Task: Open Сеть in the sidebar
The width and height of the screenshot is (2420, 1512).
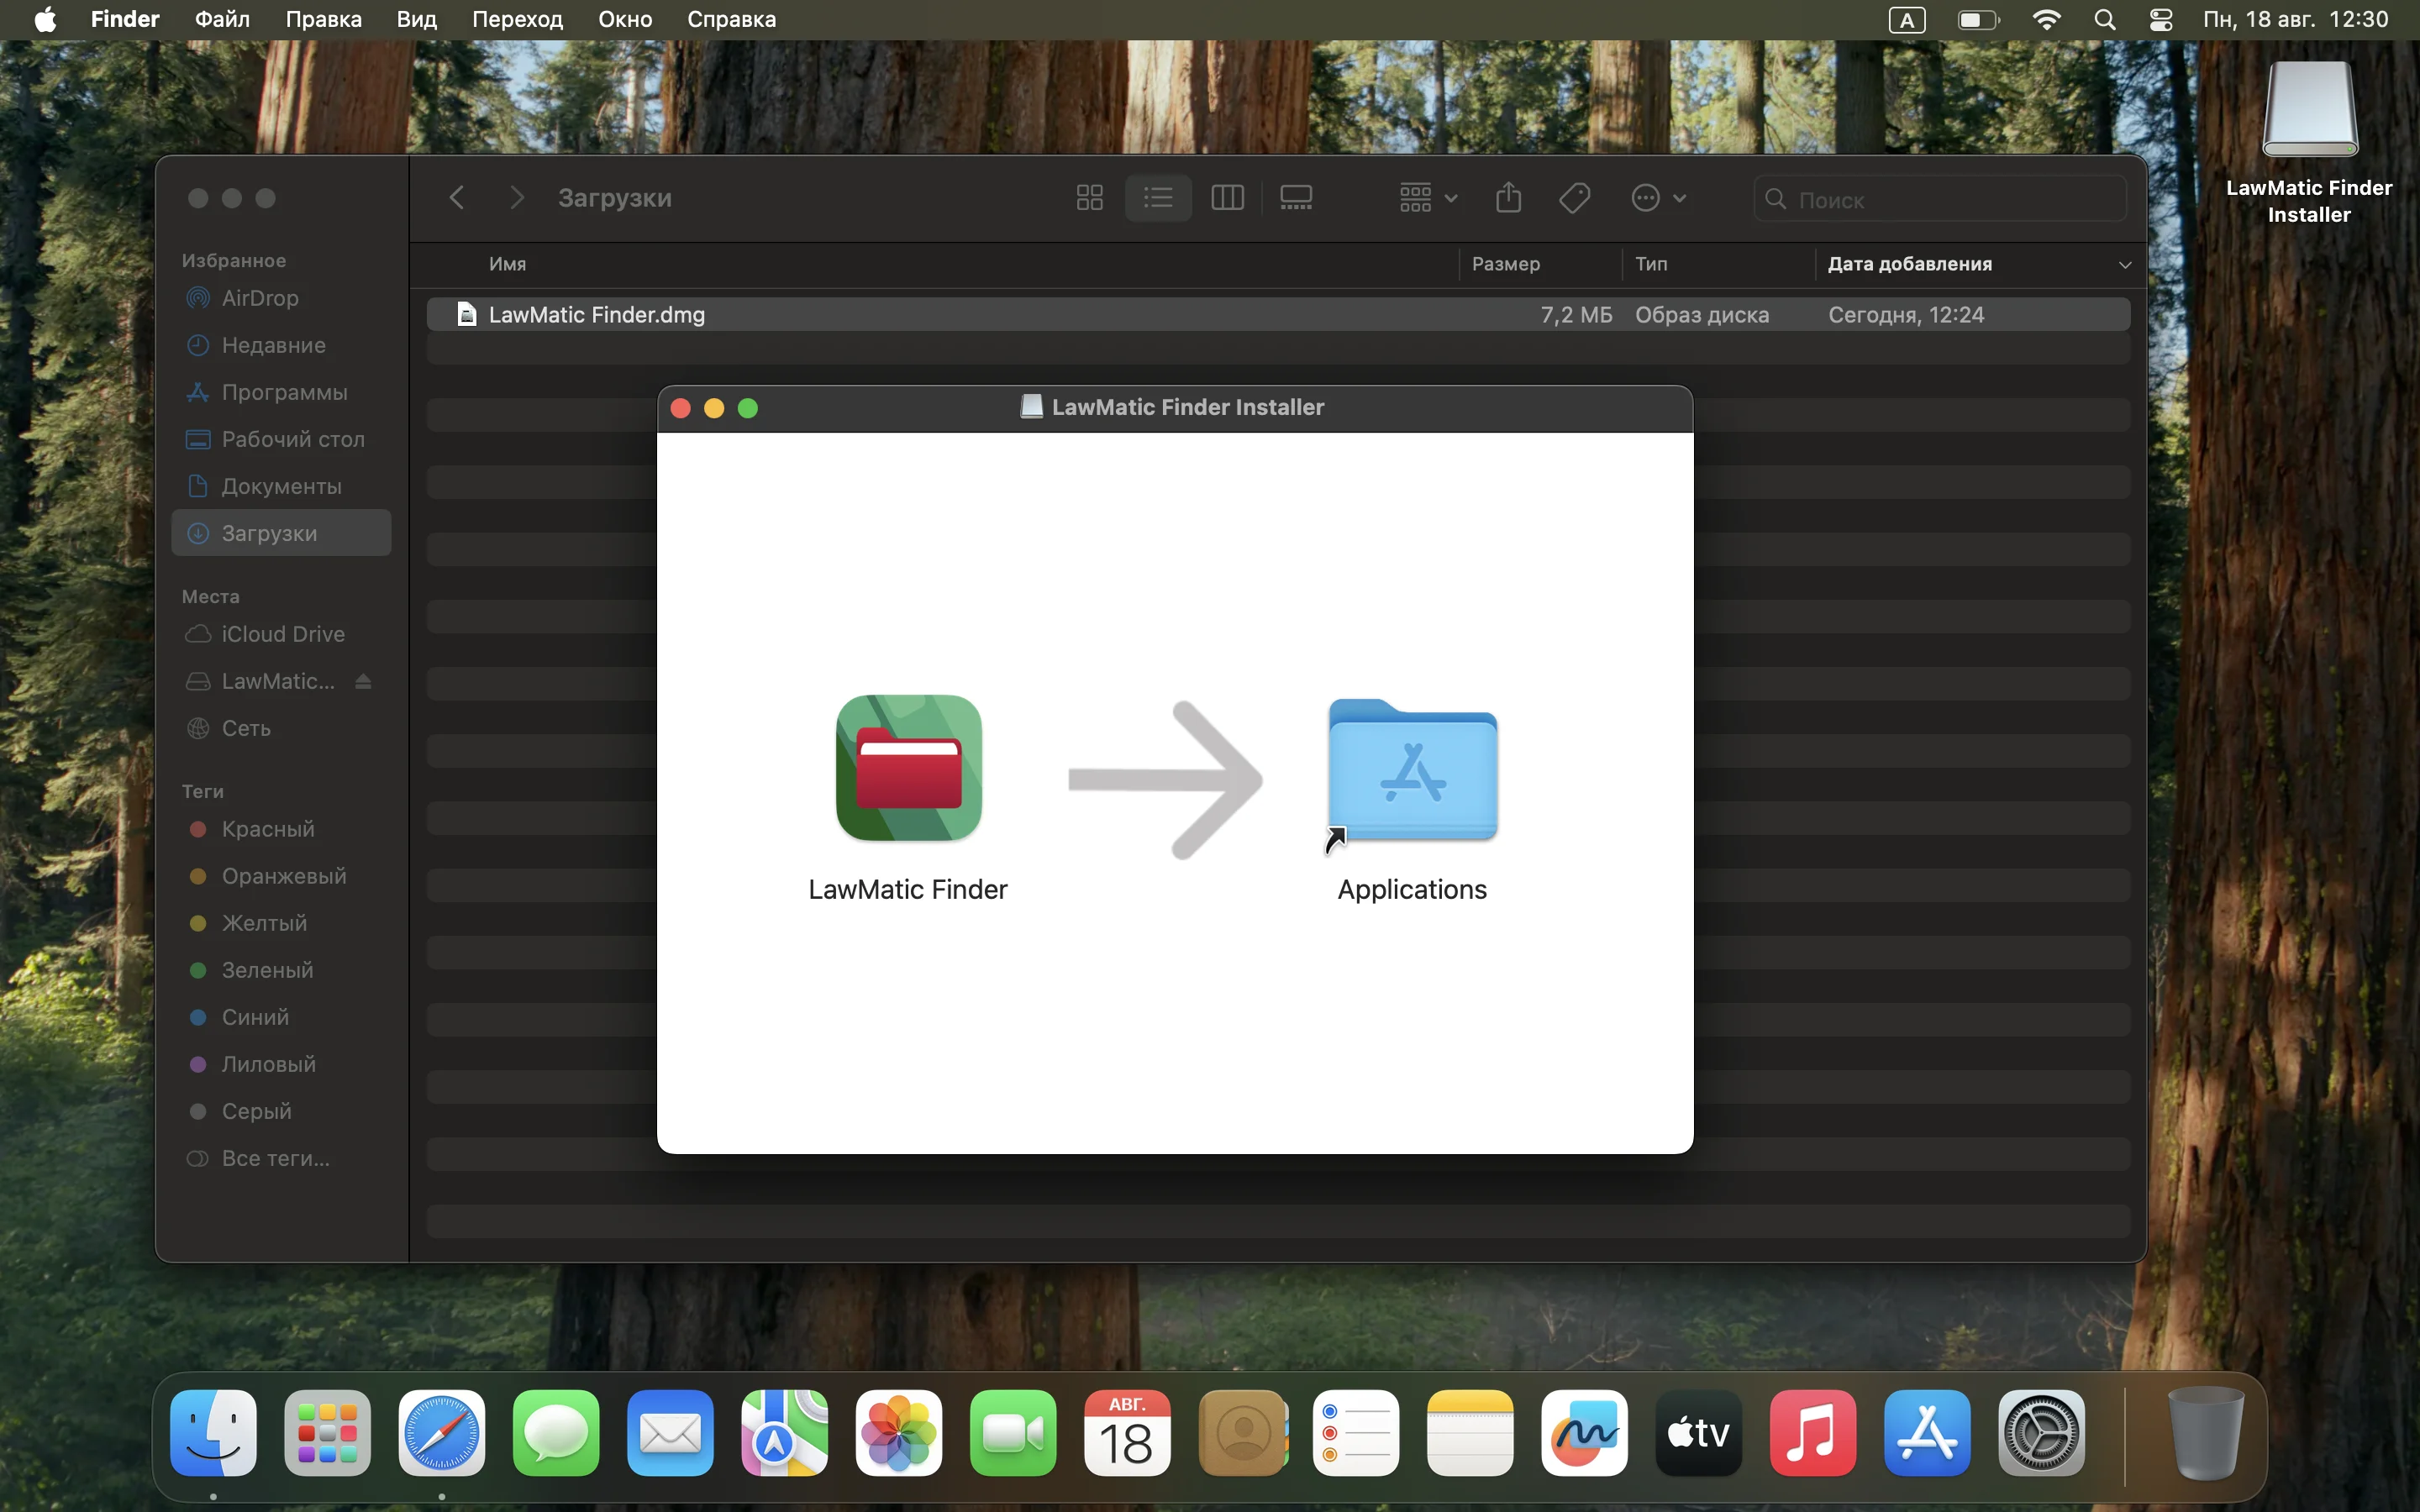Action: pyautogui.click(x=281, y=728)
